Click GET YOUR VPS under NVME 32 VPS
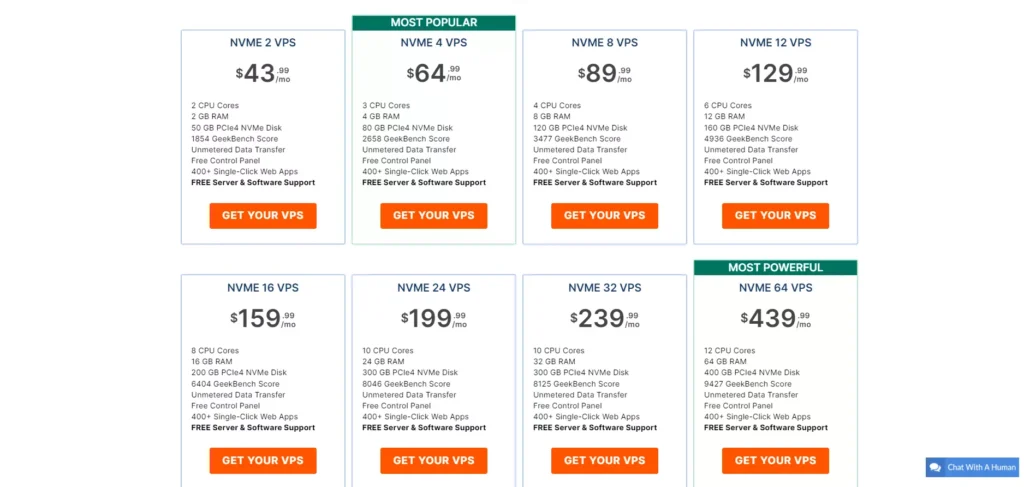This screenshot has height=487, width=1024. [x=605, y=460]
